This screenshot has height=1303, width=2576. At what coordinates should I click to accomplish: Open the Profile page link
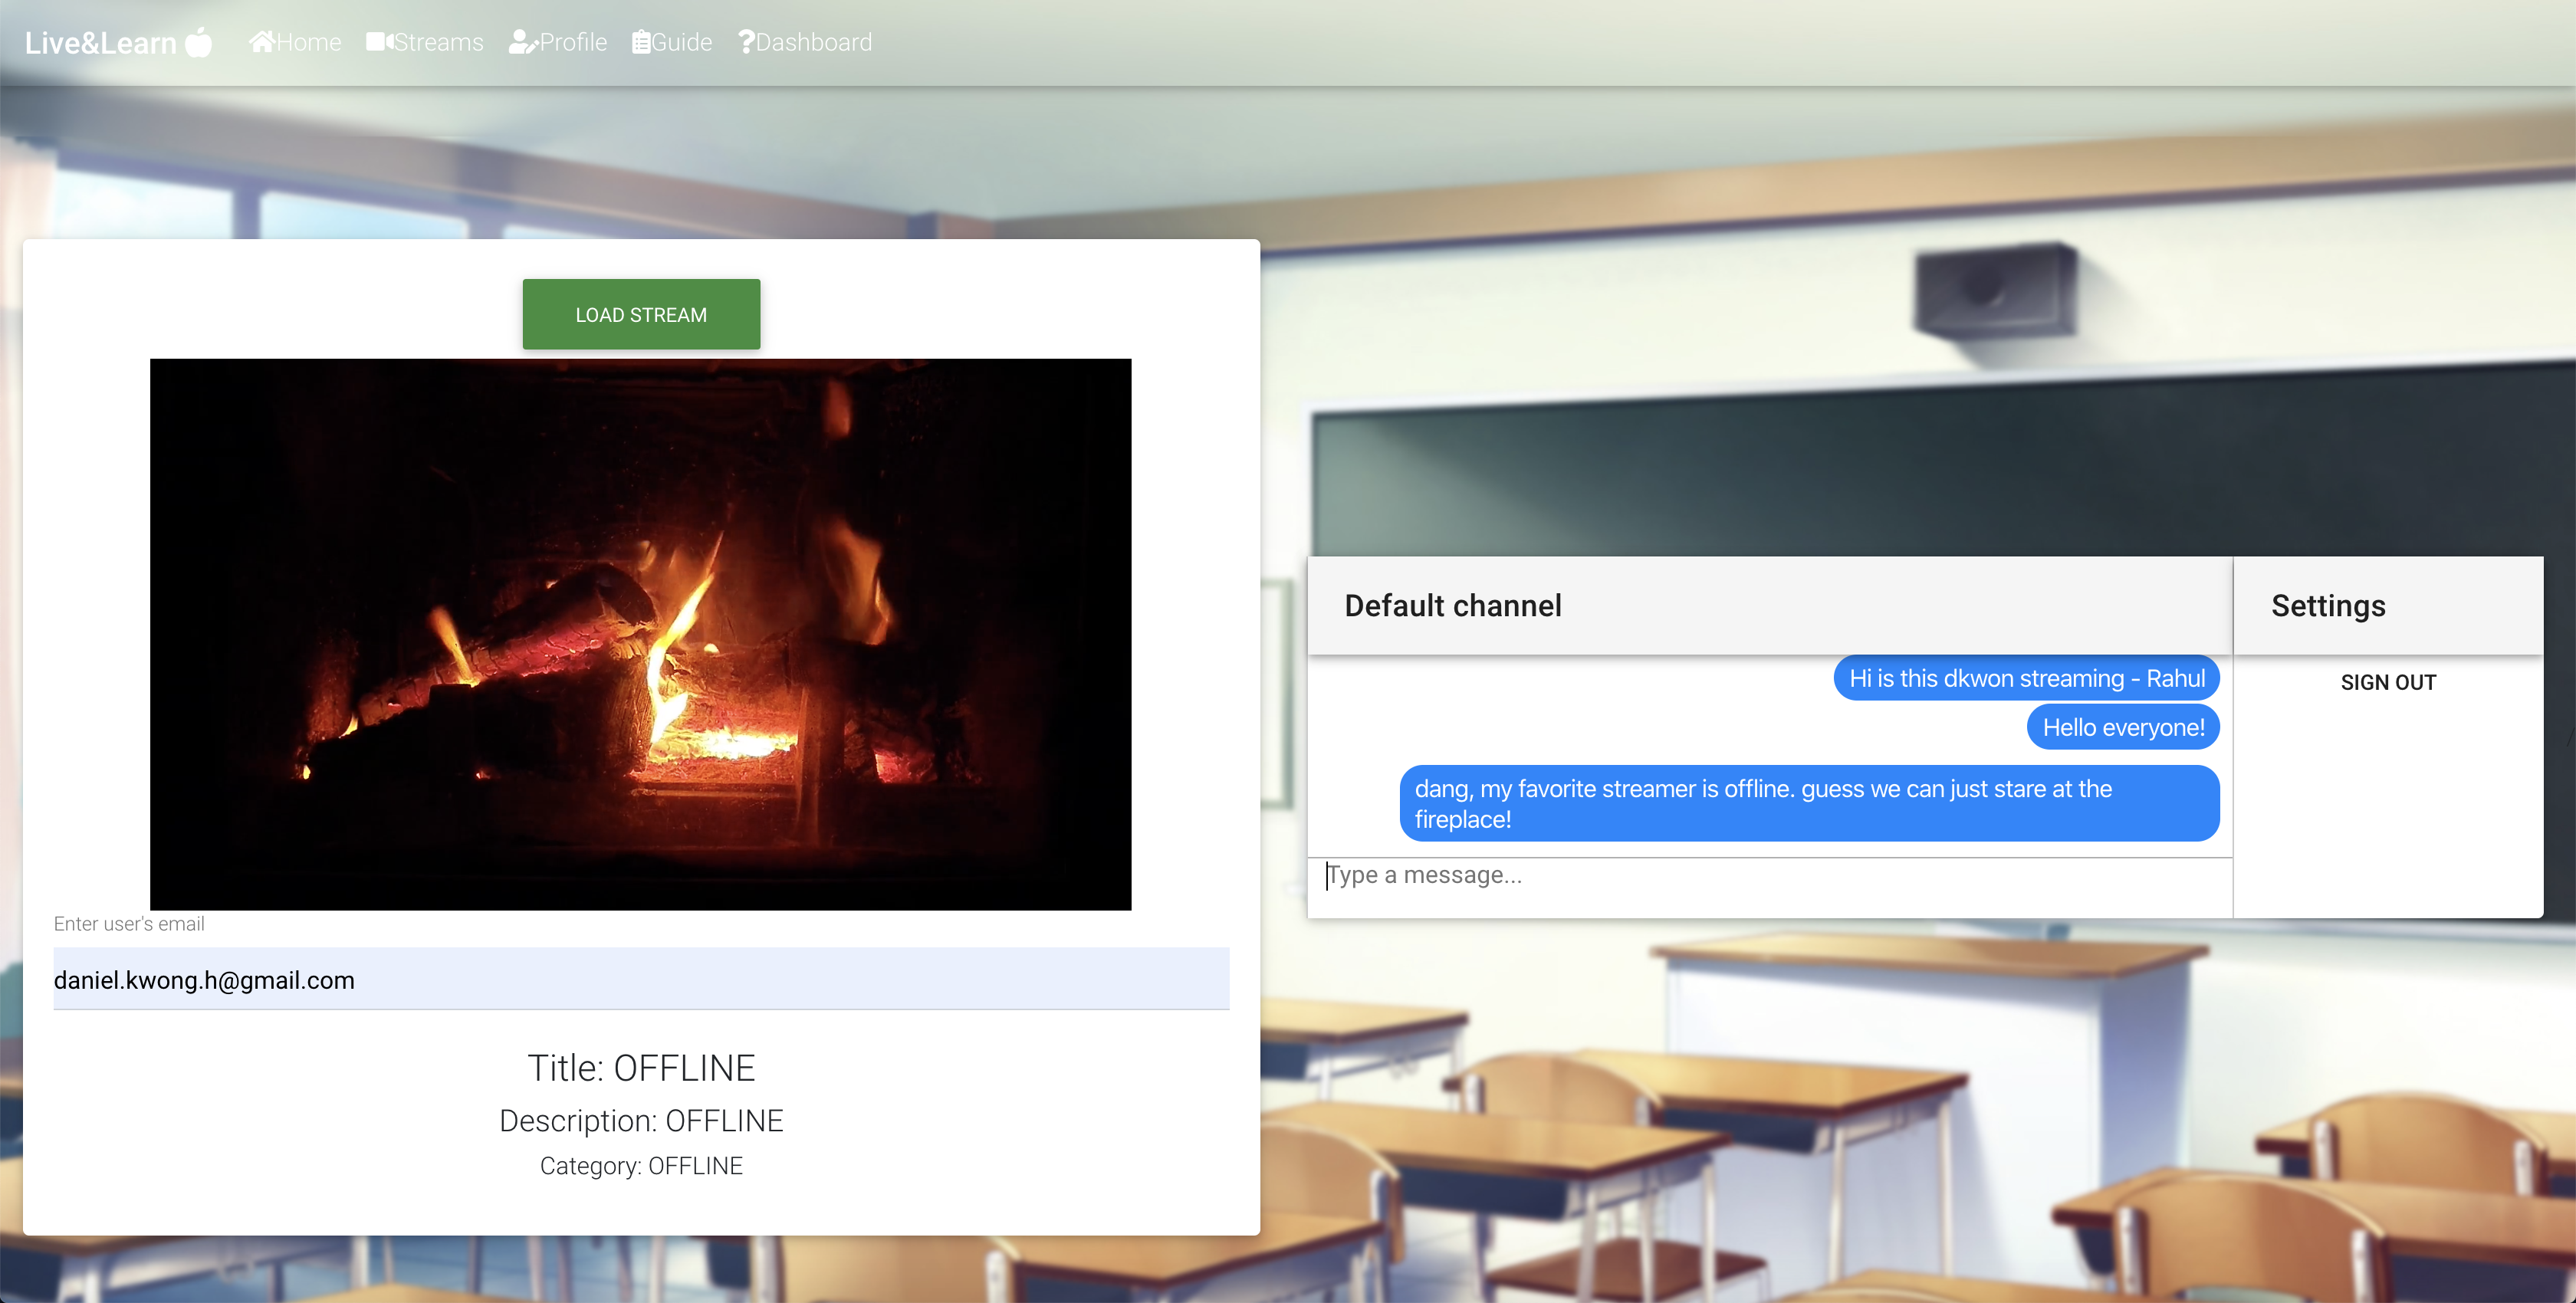[573, 42]
